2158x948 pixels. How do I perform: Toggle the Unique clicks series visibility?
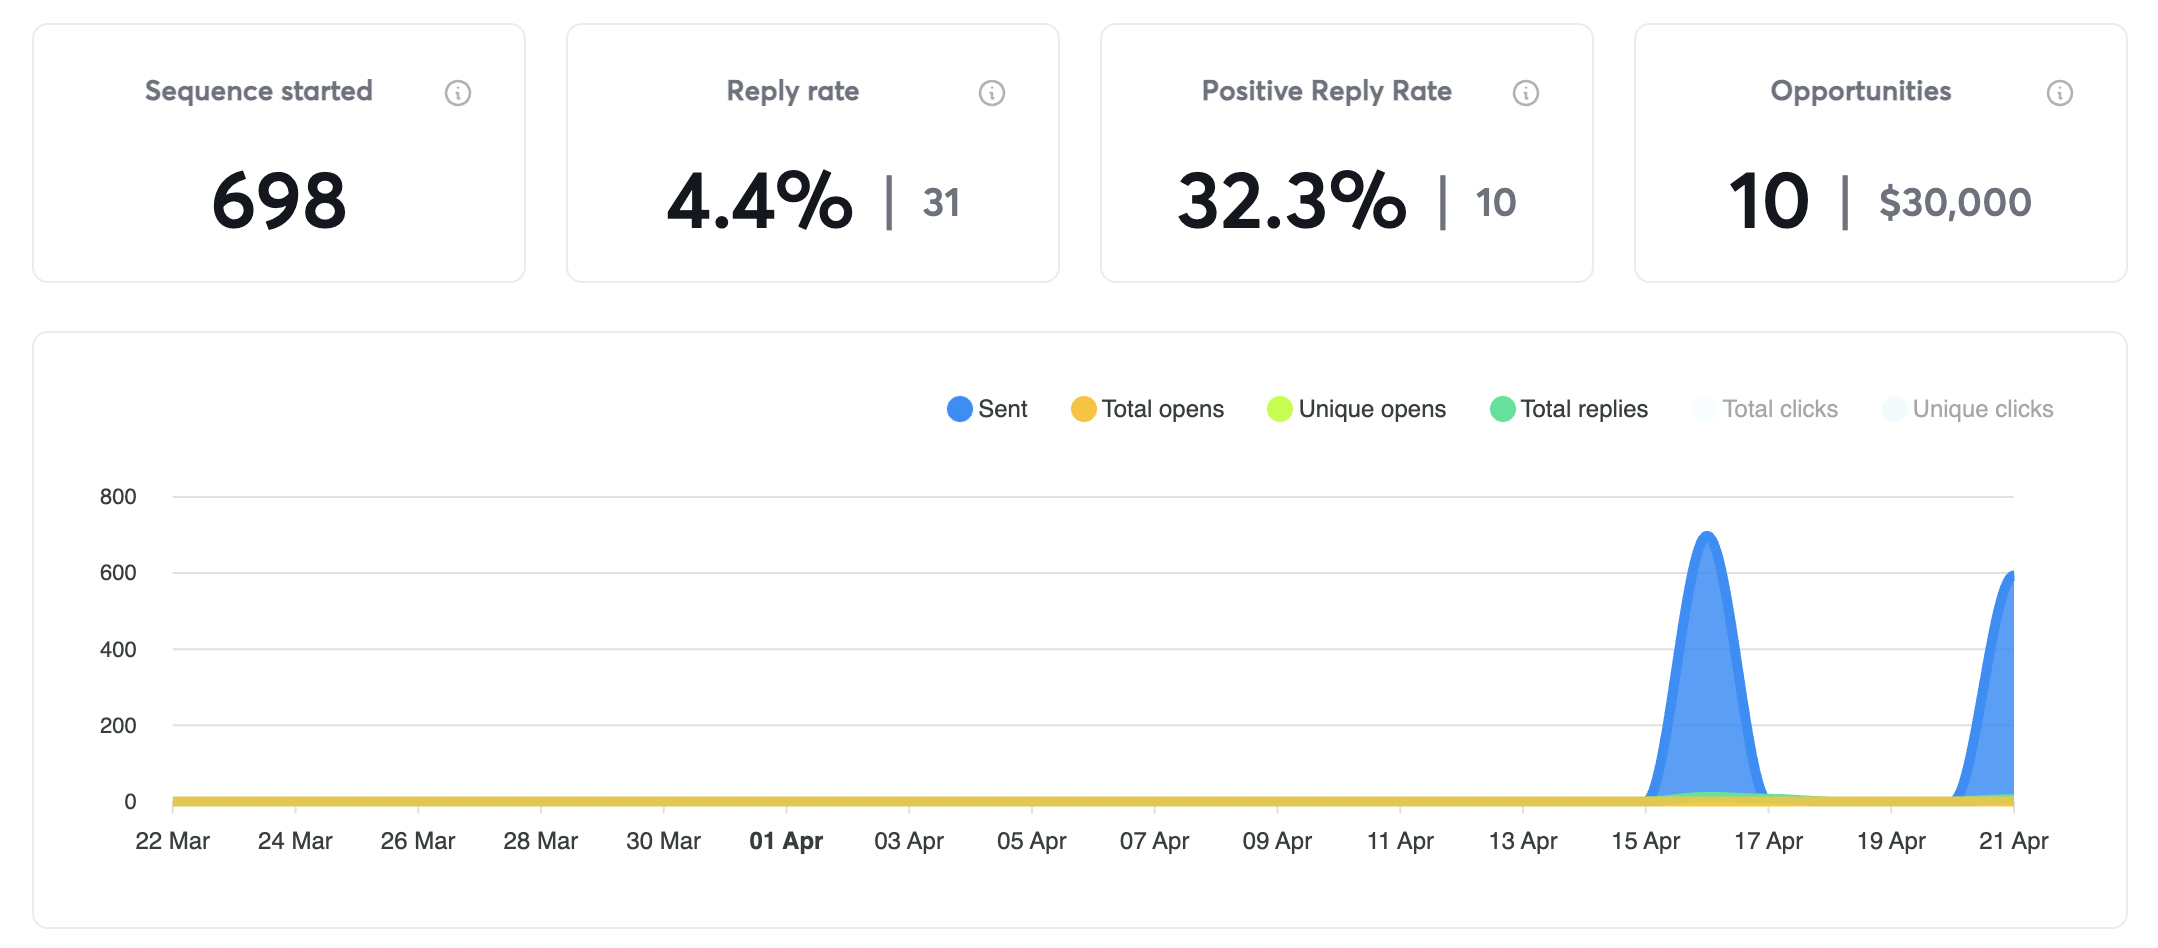tap(1970, 409)
